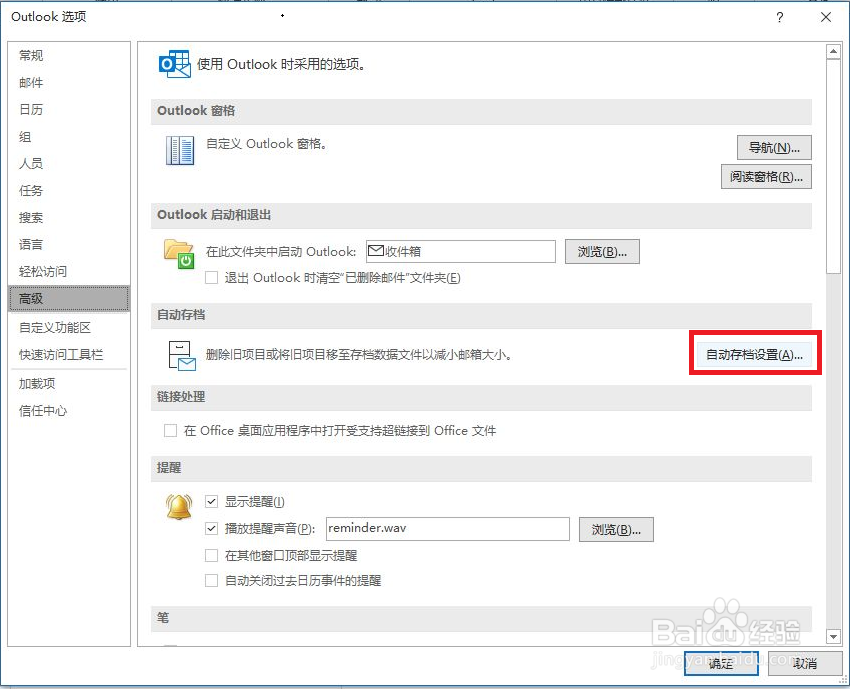Viewport: 850px width, 689px height.
Task: Select 搜索 category
Action: (69, 217)
